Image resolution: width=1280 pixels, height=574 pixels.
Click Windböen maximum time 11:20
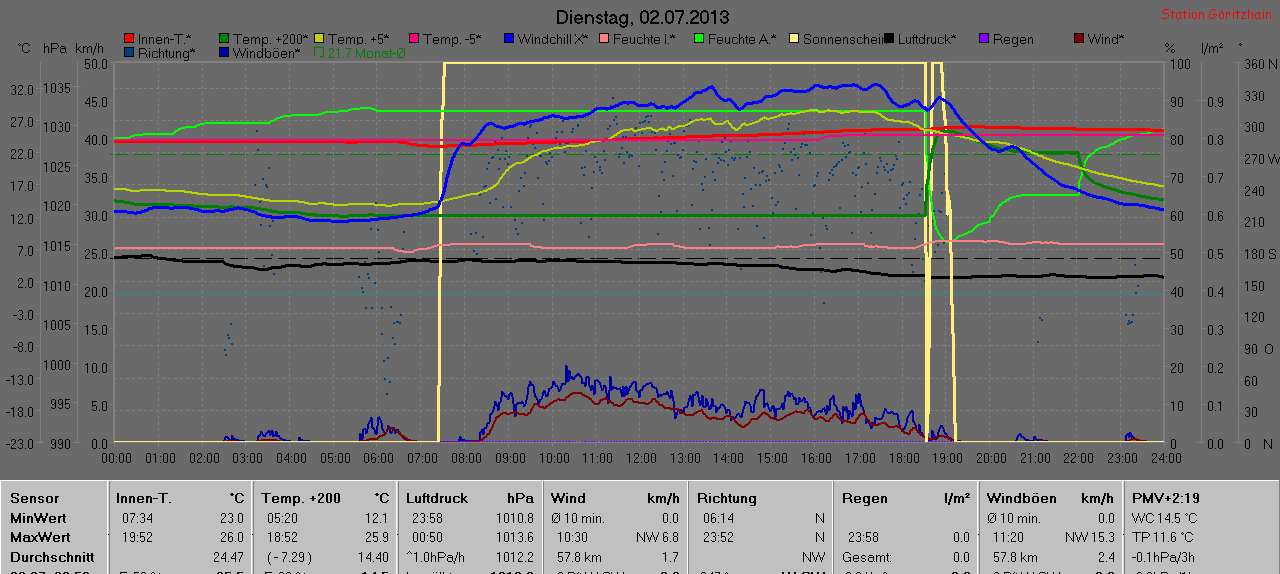1009,537
